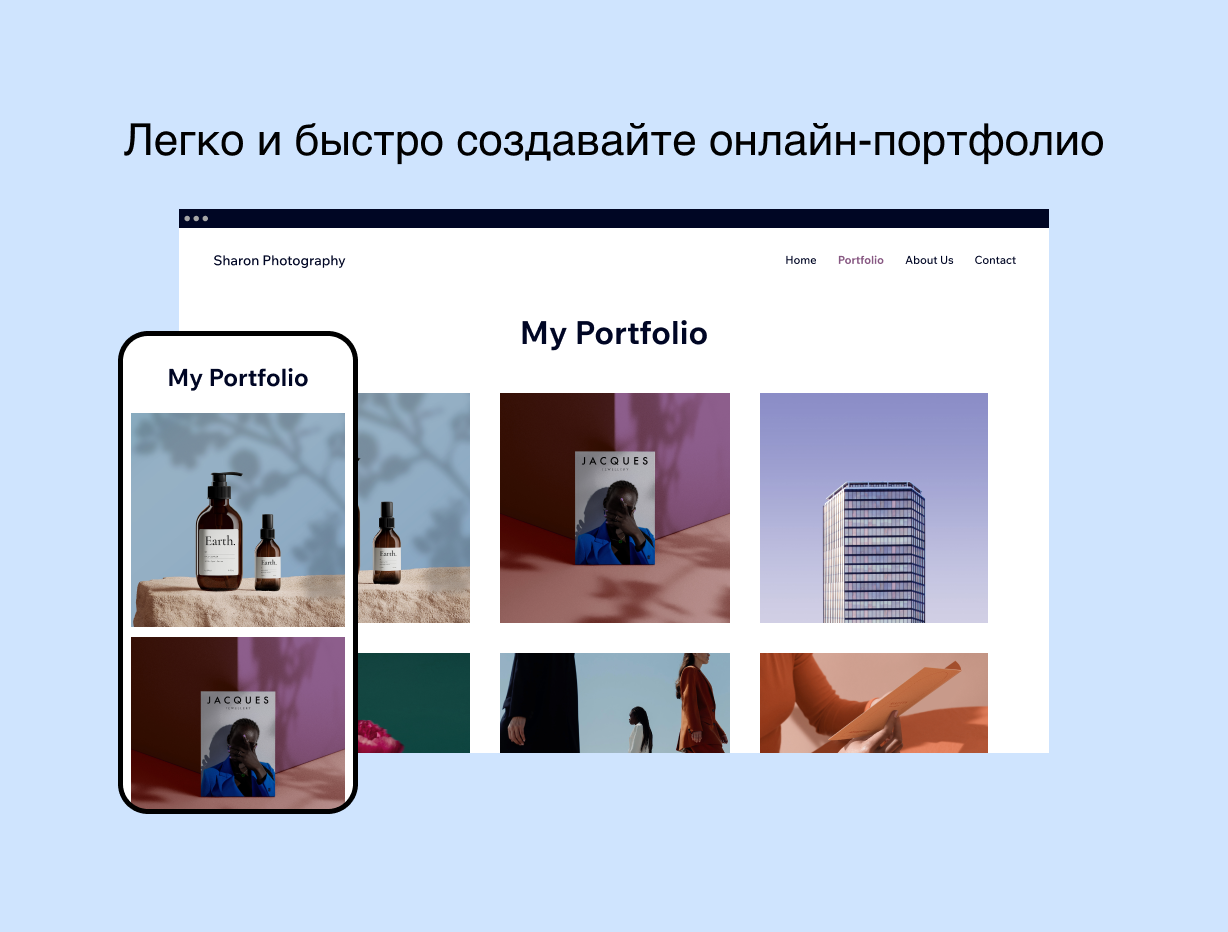The image size is (1228, 932).
Task: Select the Portfolio navigation link
Action: [860, 260]
